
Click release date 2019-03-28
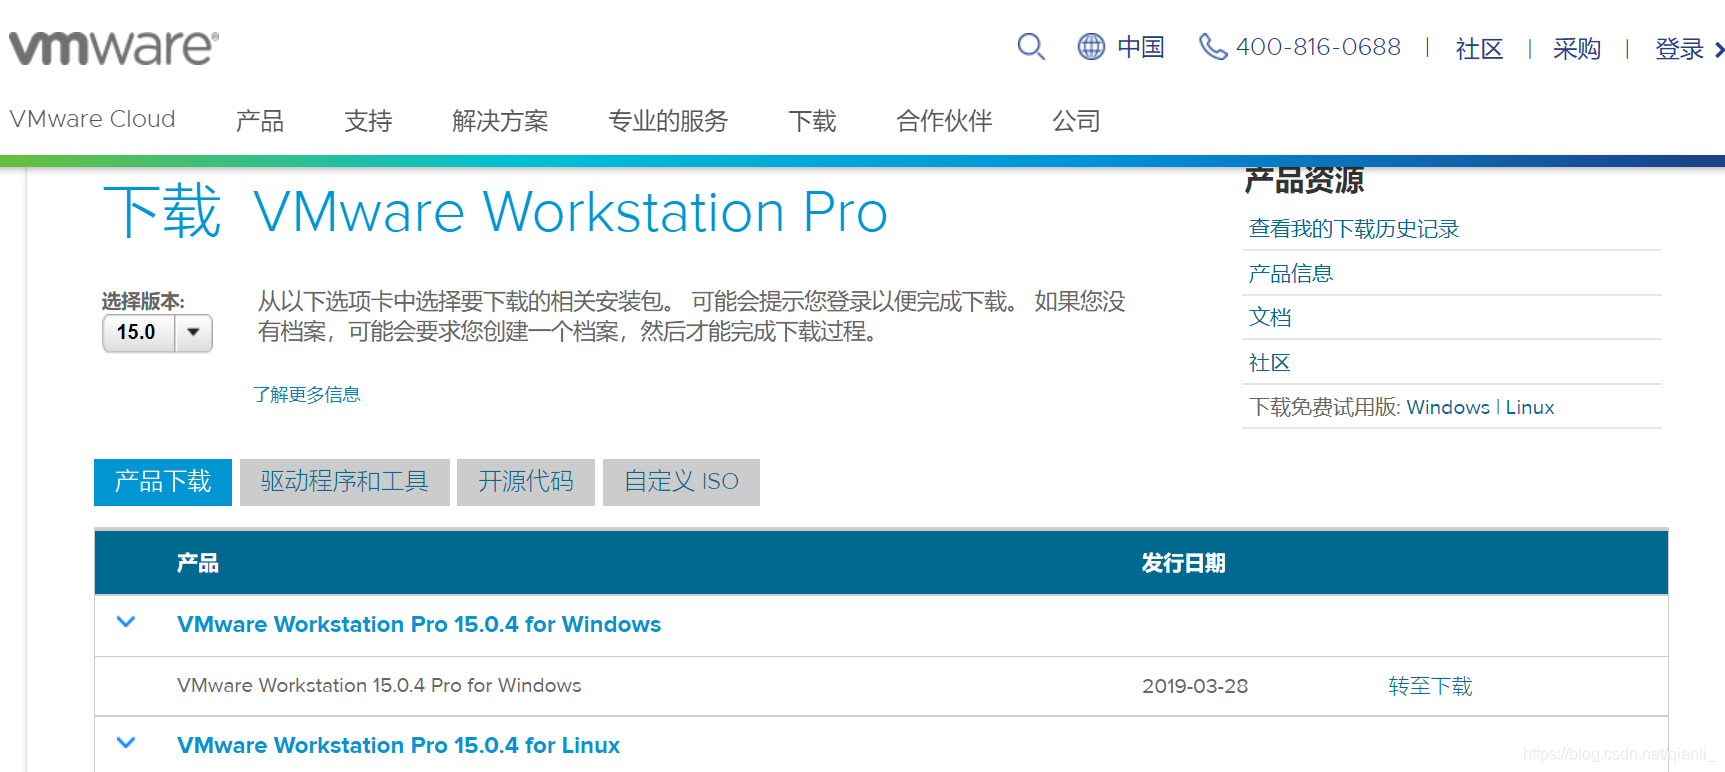click(x=1195, y=686)
